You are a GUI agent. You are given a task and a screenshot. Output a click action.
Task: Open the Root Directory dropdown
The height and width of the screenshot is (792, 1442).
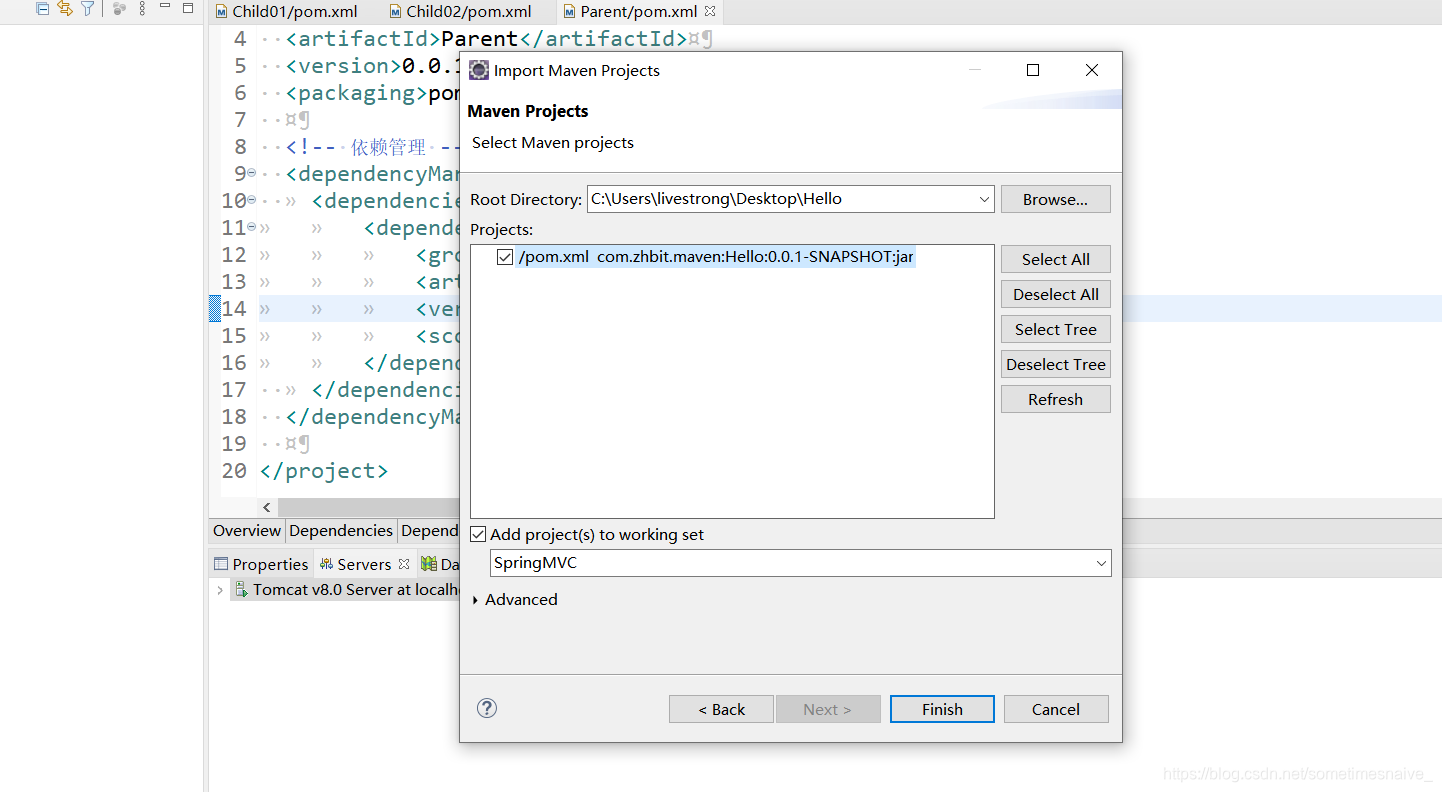point(985,199)
